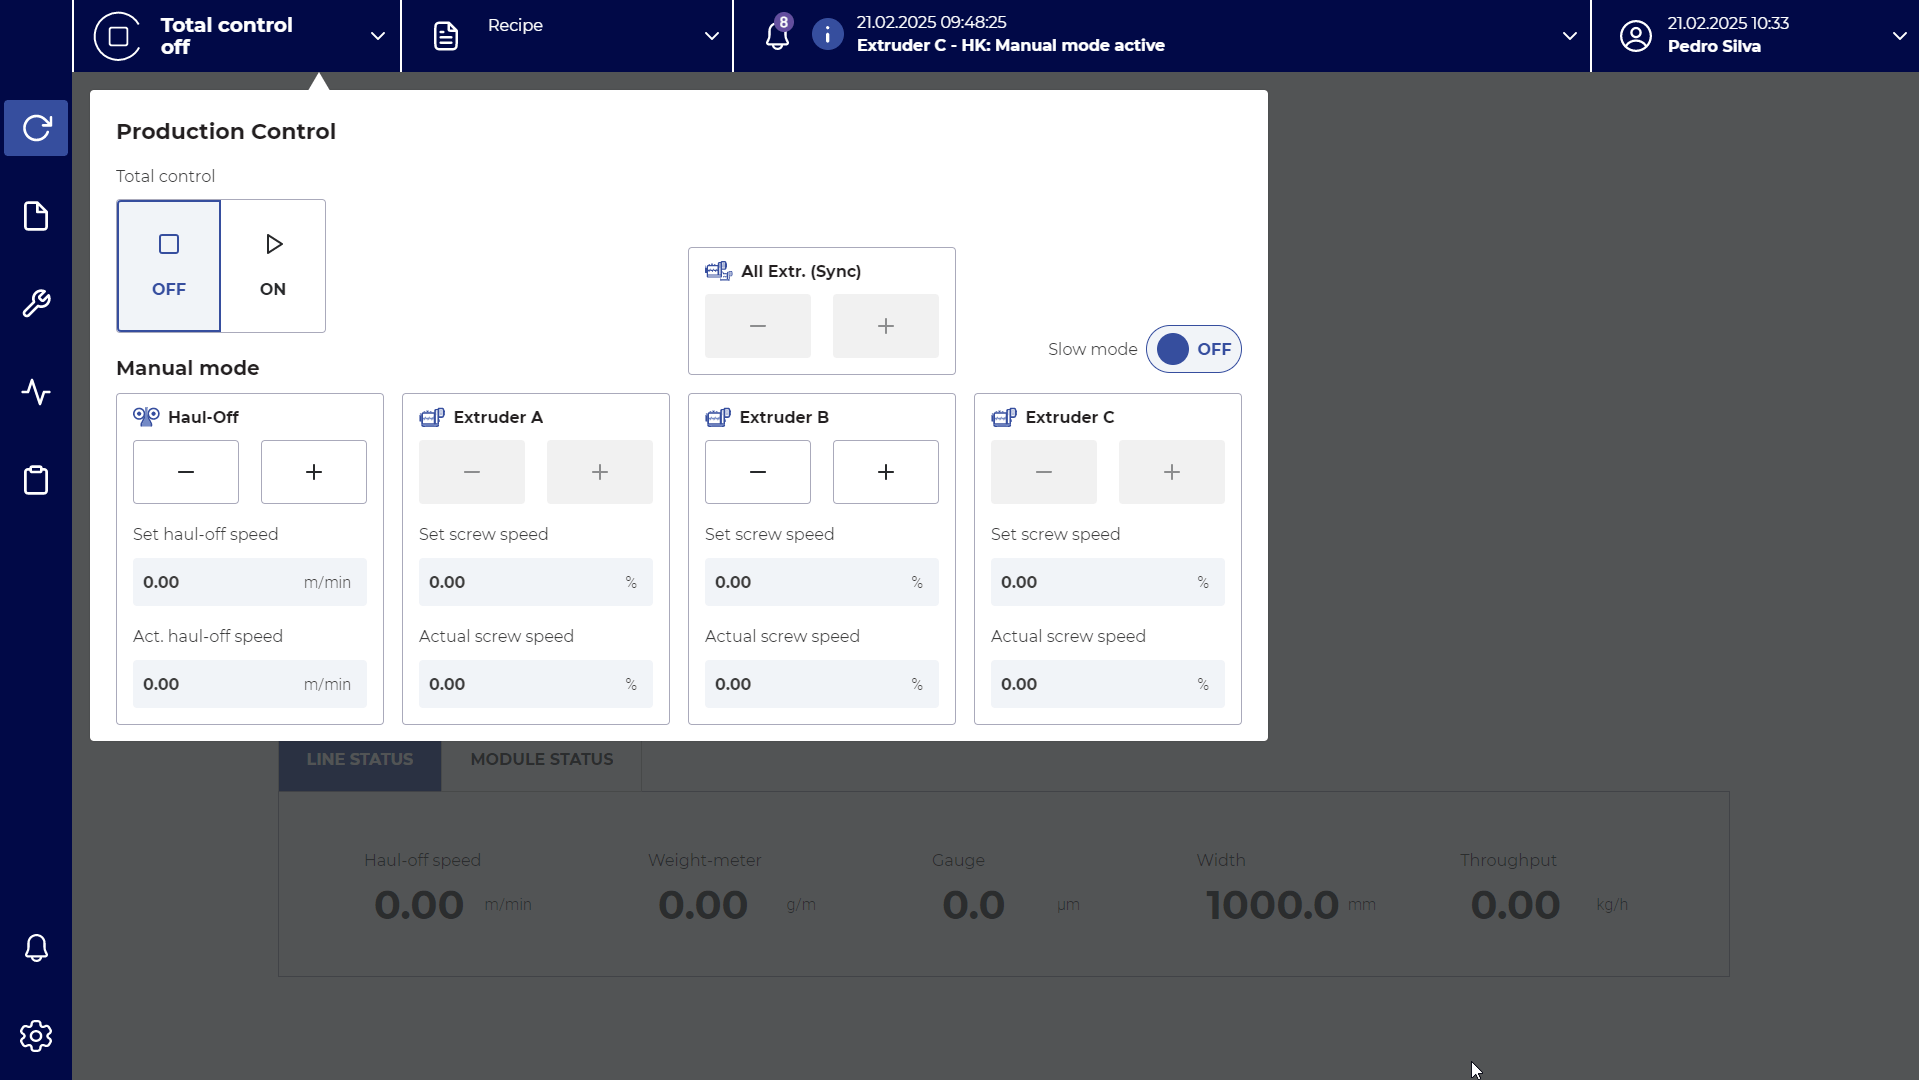Open the document icon in sidebar

[x=36, y=216]
